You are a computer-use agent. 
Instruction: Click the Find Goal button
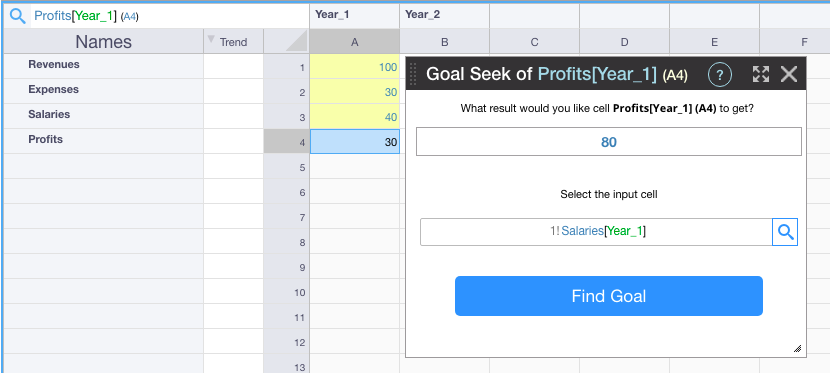609,296
